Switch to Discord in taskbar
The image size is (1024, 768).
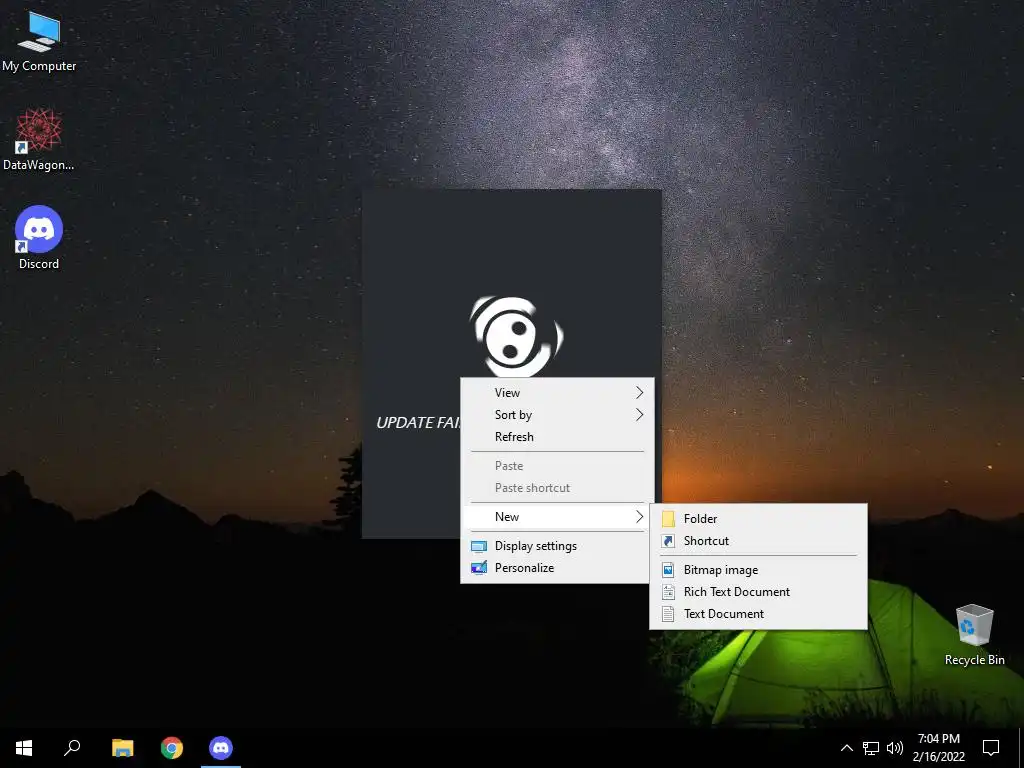(221, 748)
